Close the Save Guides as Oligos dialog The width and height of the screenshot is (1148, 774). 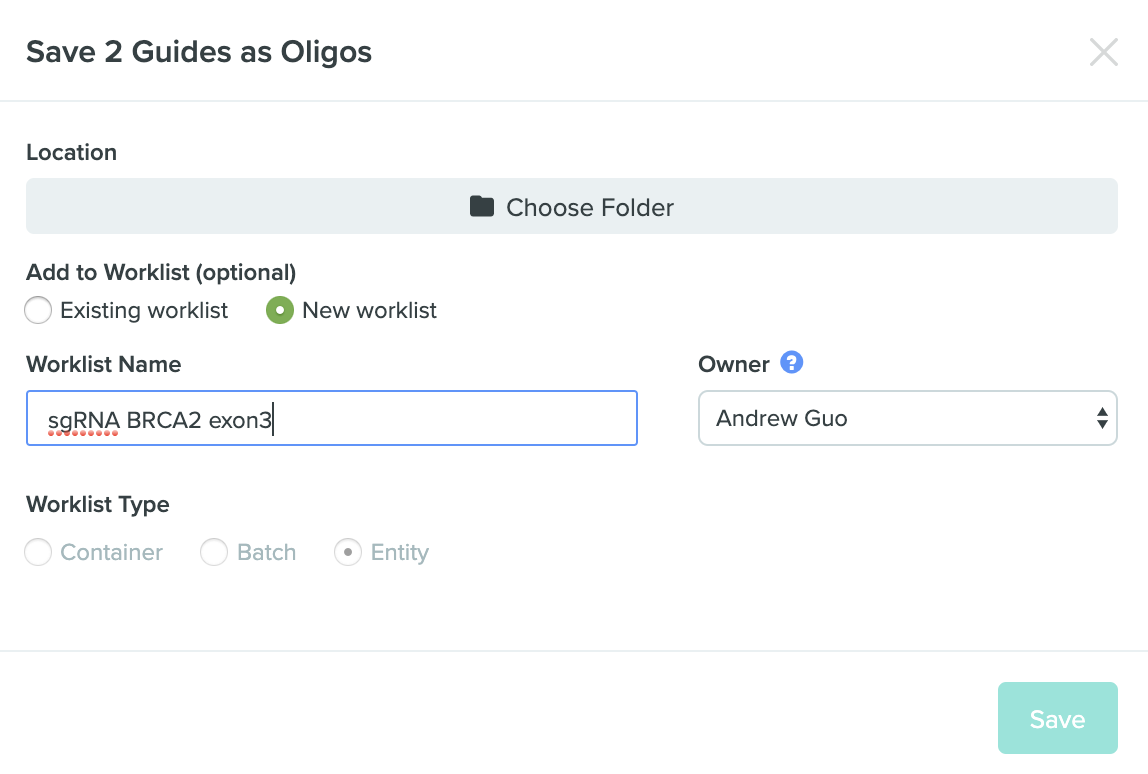coord(1103,52)
